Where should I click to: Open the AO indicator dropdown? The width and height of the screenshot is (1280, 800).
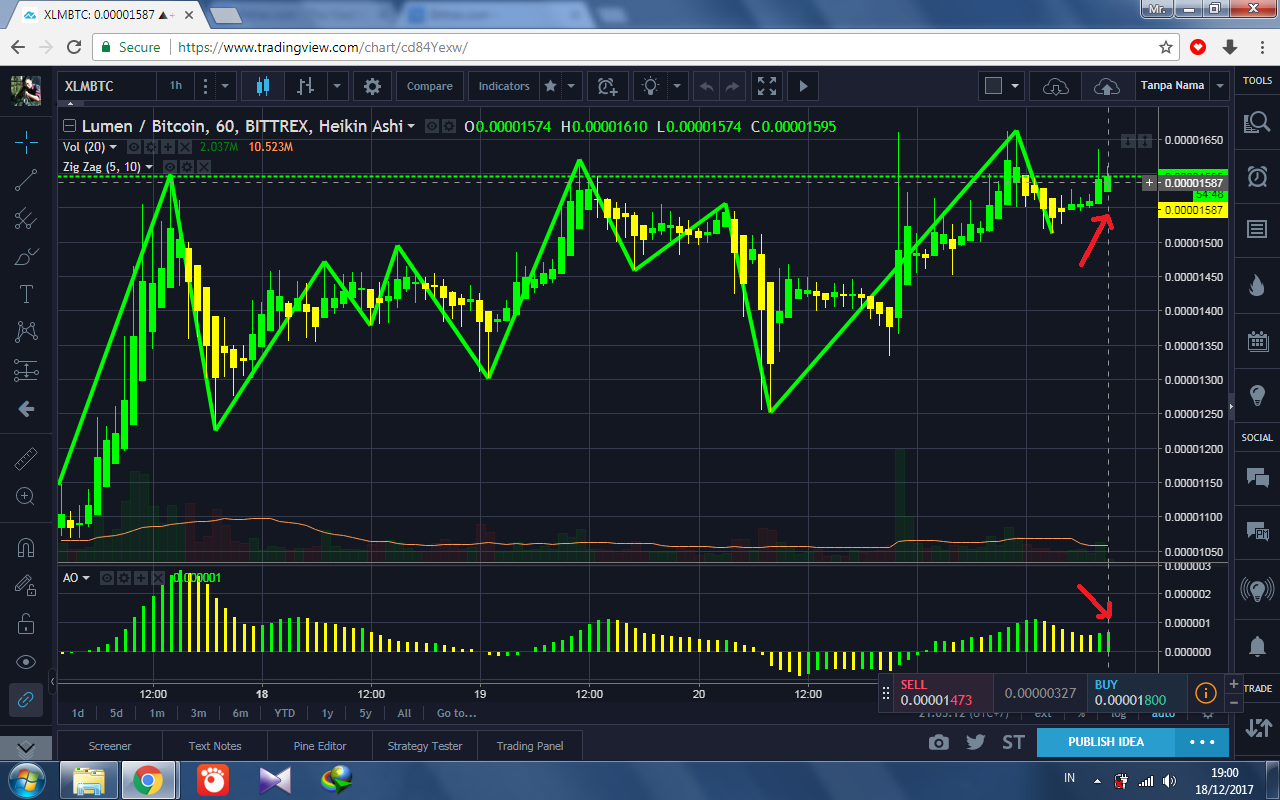pyautogui.click(x=86, y=578)
